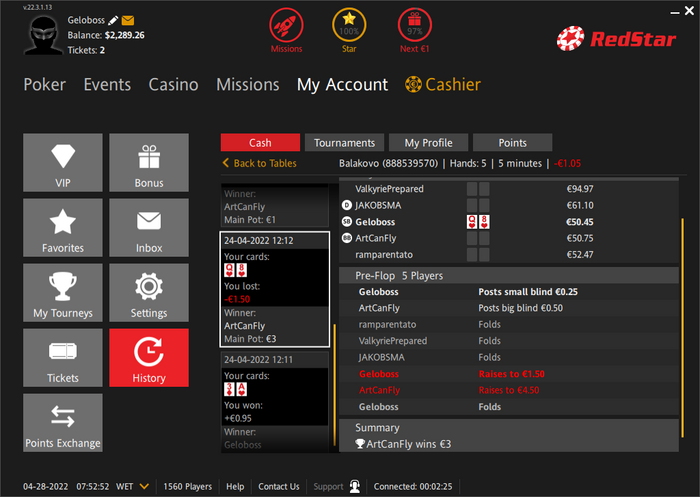Click Contact Us in status bar

point(279,486)
